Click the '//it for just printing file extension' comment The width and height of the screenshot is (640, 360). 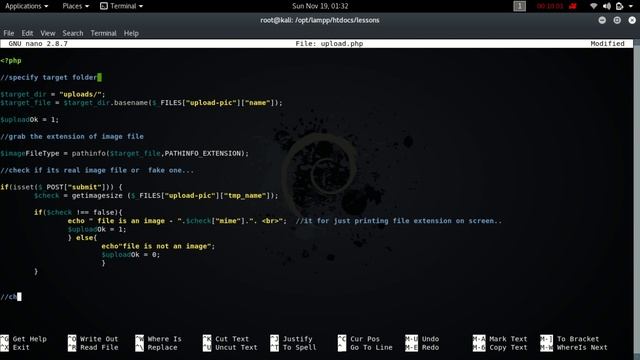398,221
